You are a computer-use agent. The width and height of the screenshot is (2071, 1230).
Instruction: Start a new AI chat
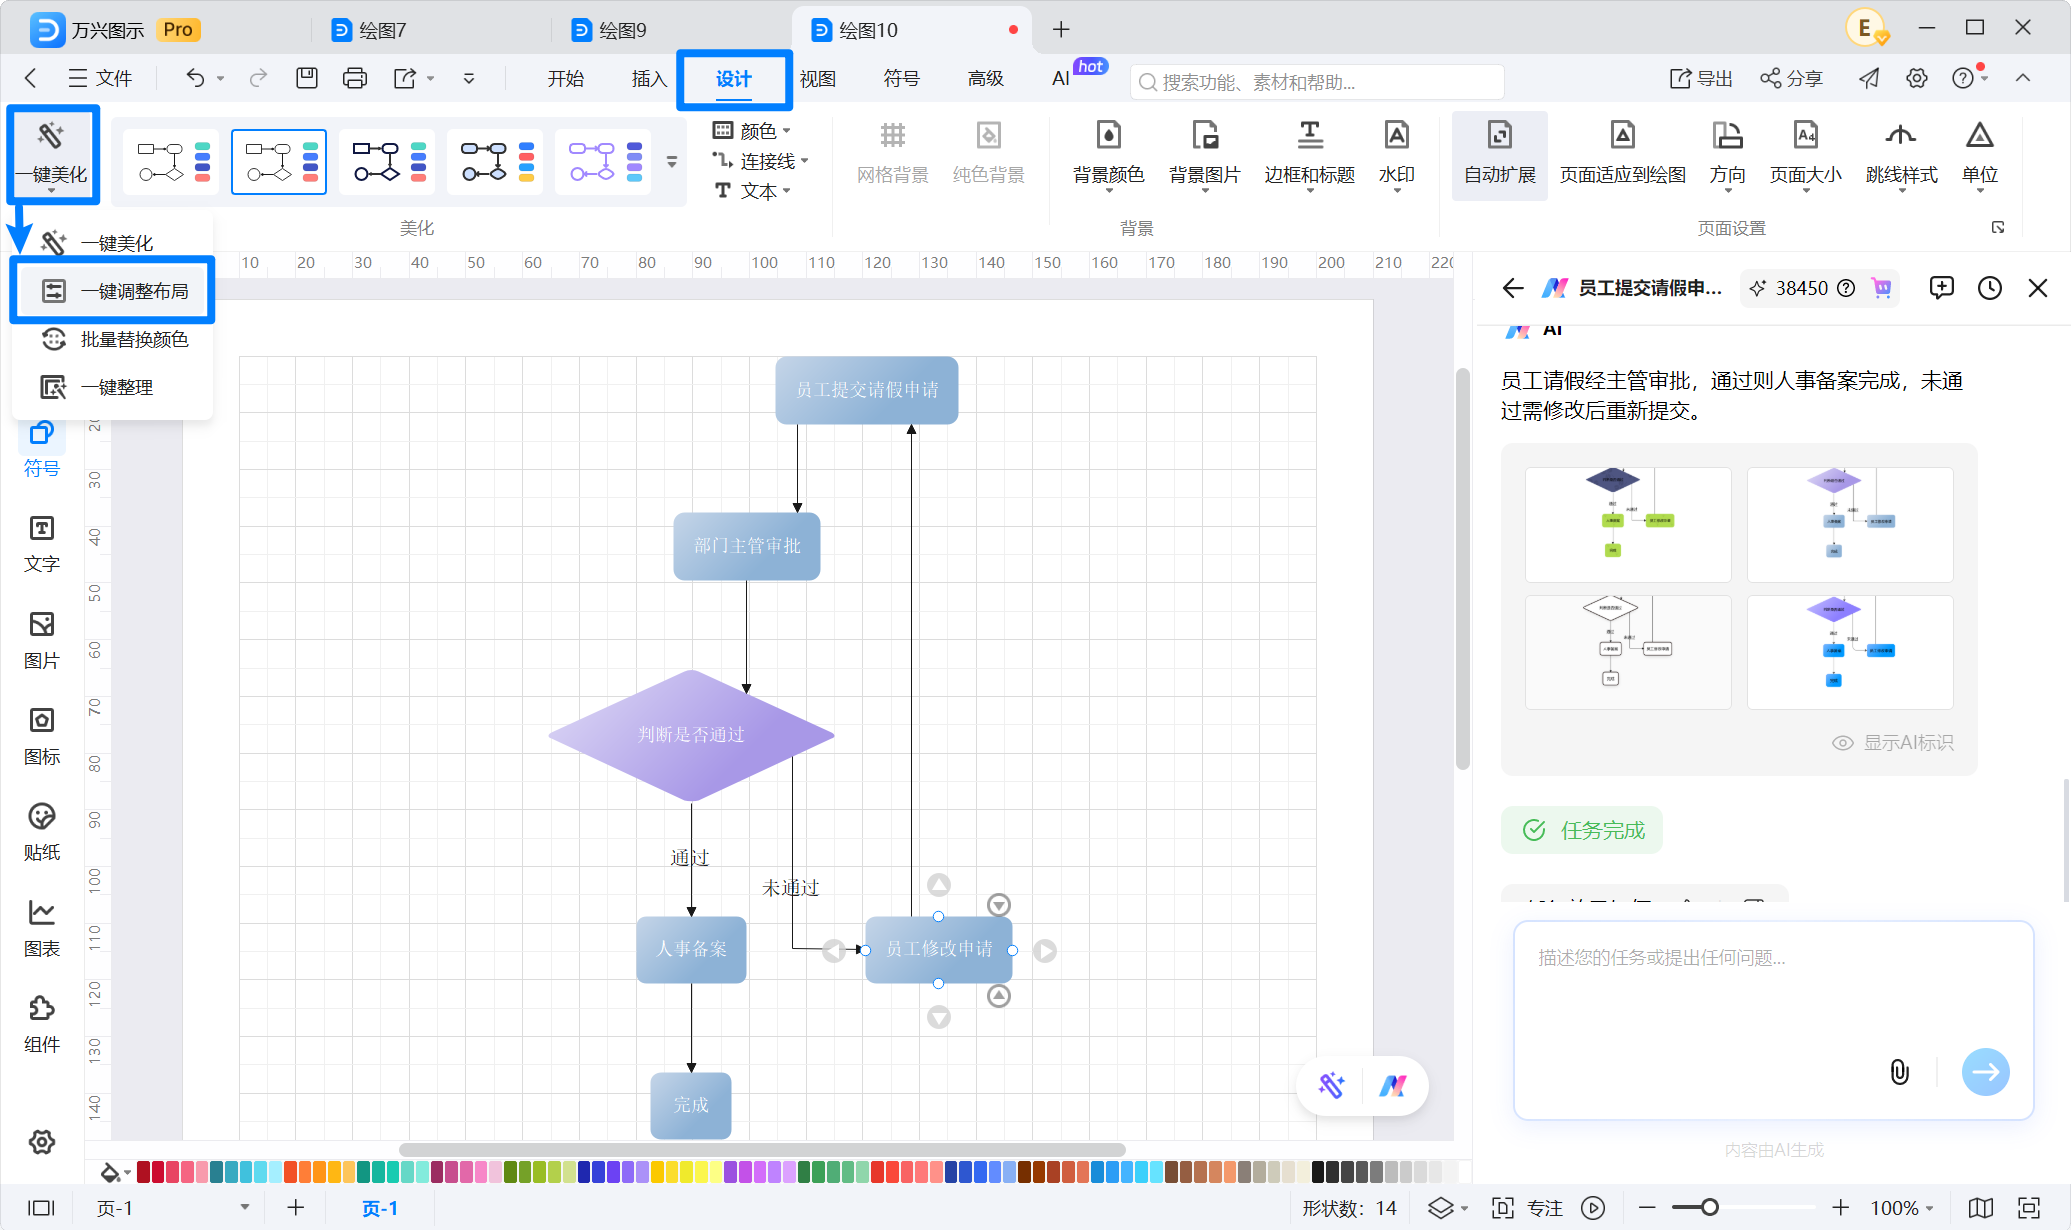point(1941,288)
